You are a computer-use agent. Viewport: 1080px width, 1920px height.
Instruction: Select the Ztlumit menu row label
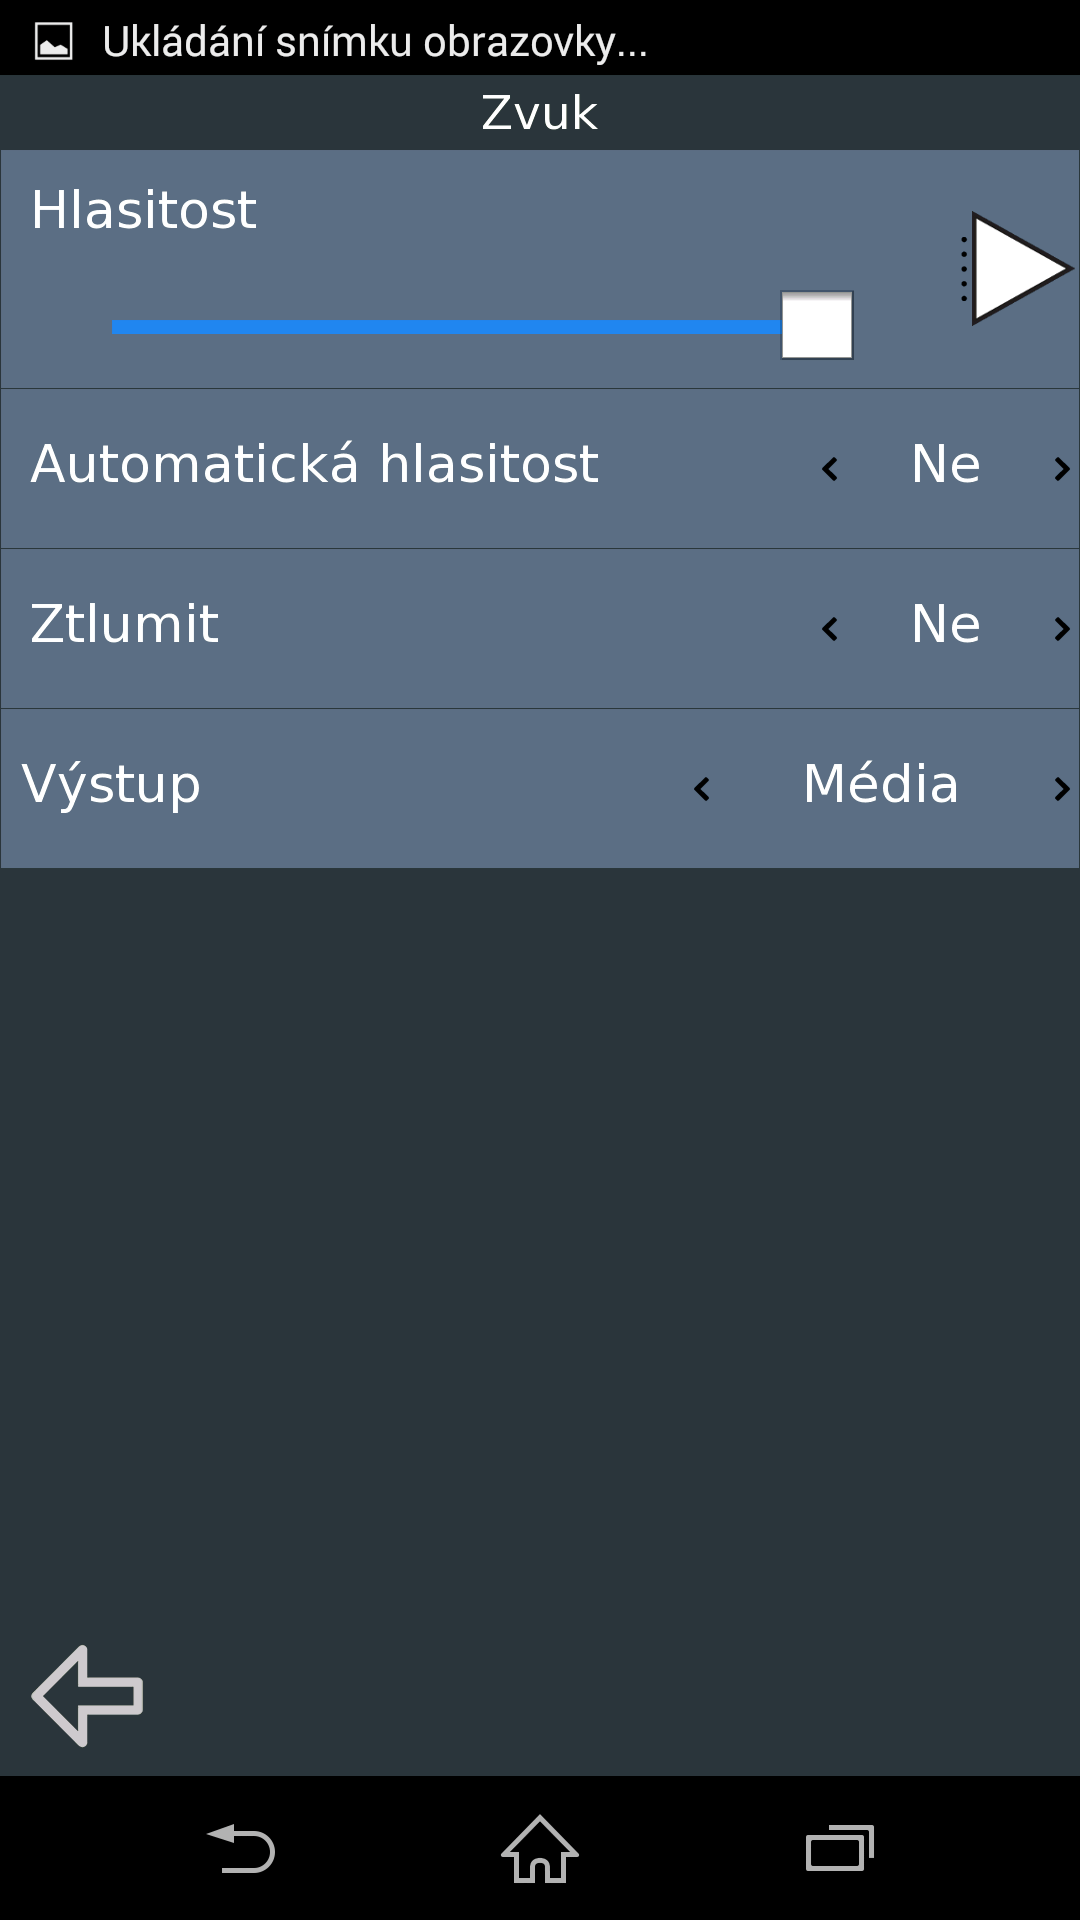(125, 625)
